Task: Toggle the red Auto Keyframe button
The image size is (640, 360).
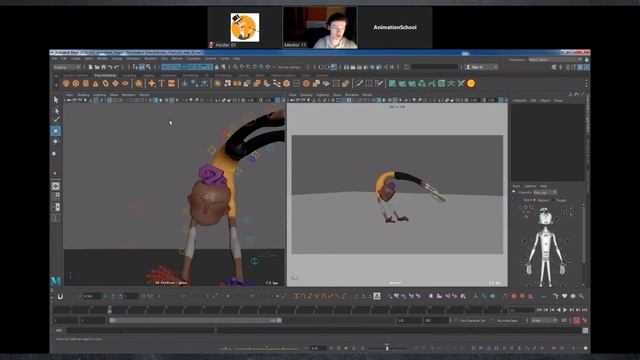Action: coord(576,321)
